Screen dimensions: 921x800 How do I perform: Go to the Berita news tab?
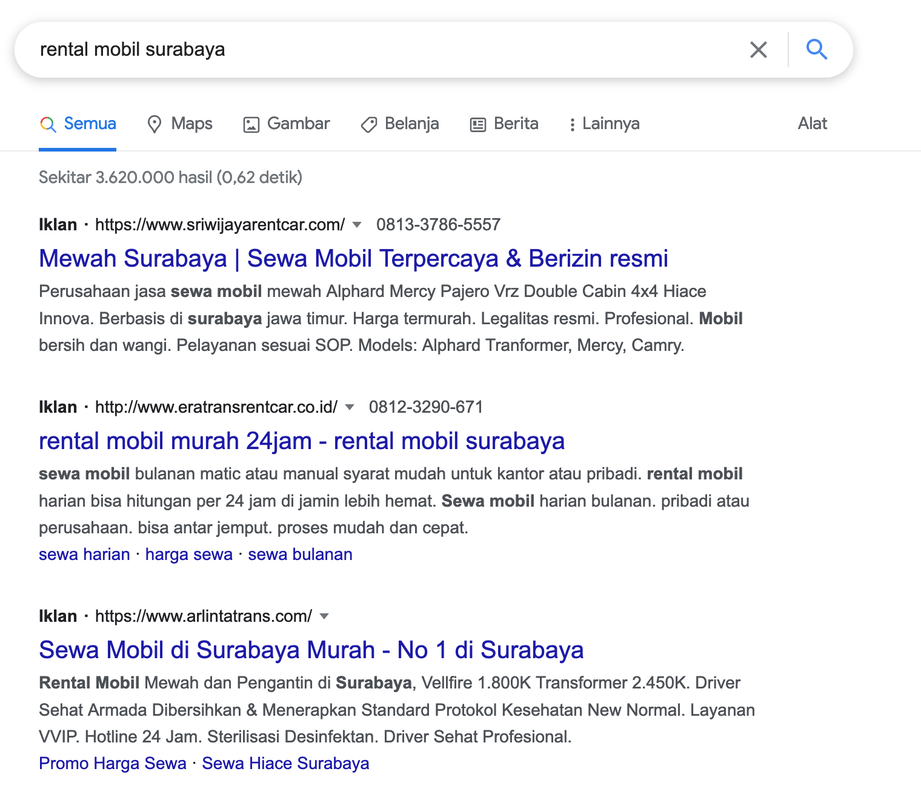click(504, 124)
